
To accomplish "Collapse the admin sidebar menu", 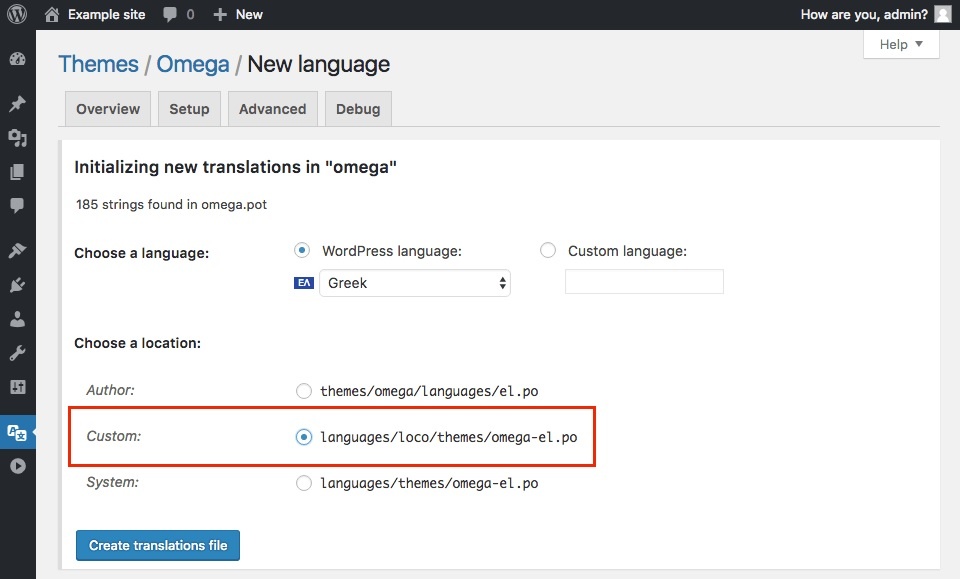I will click(x=17, y=466).
